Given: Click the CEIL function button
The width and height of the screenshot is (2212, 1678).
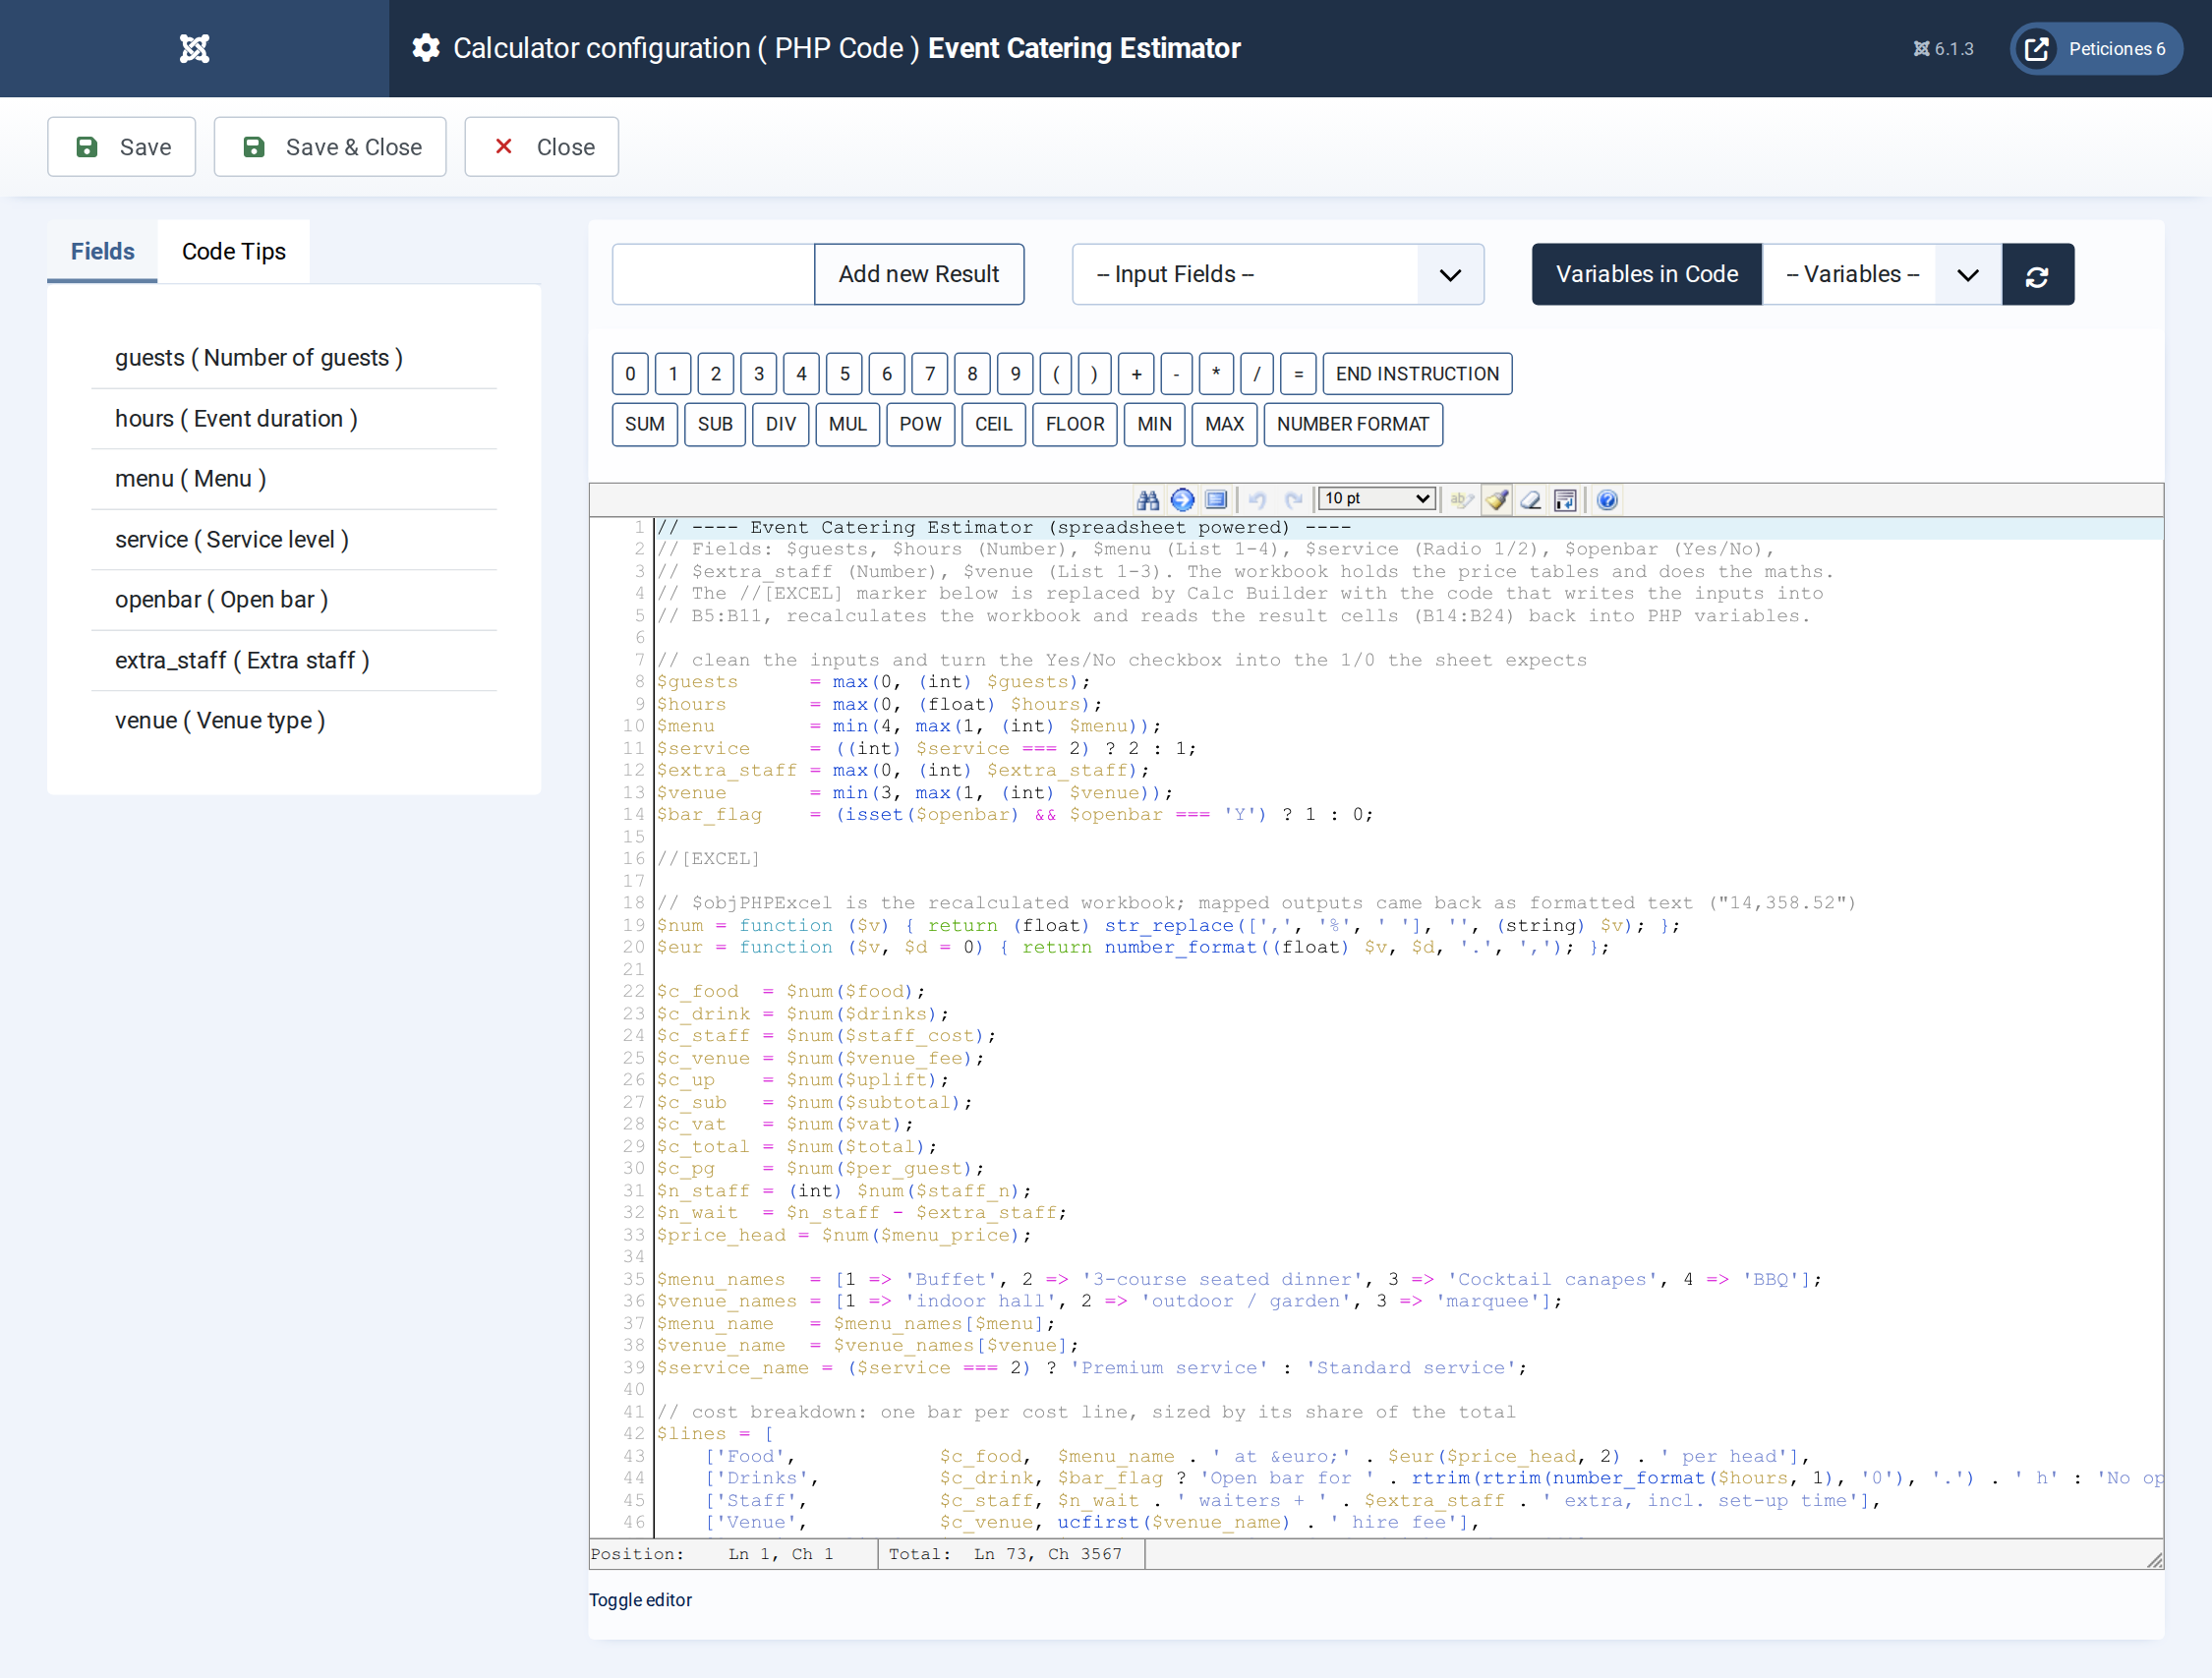Looking at the screenshot, I should tap(994, 424).
